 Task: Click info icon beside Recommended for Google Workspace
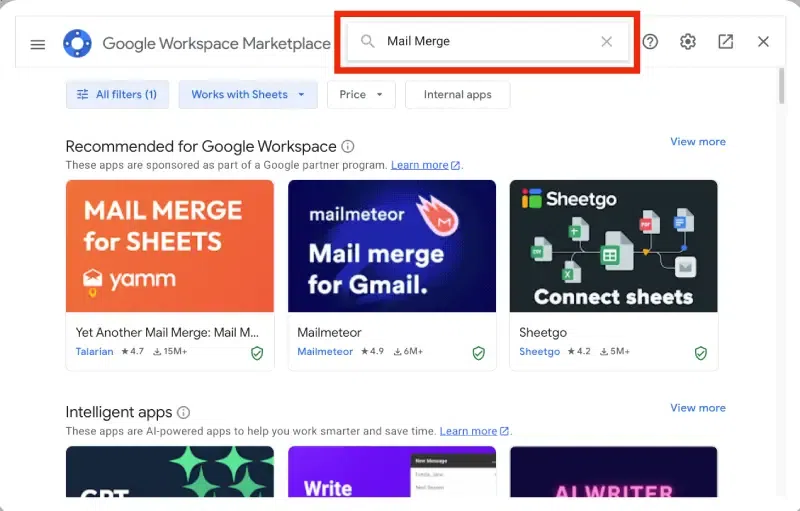coord(348,147)
